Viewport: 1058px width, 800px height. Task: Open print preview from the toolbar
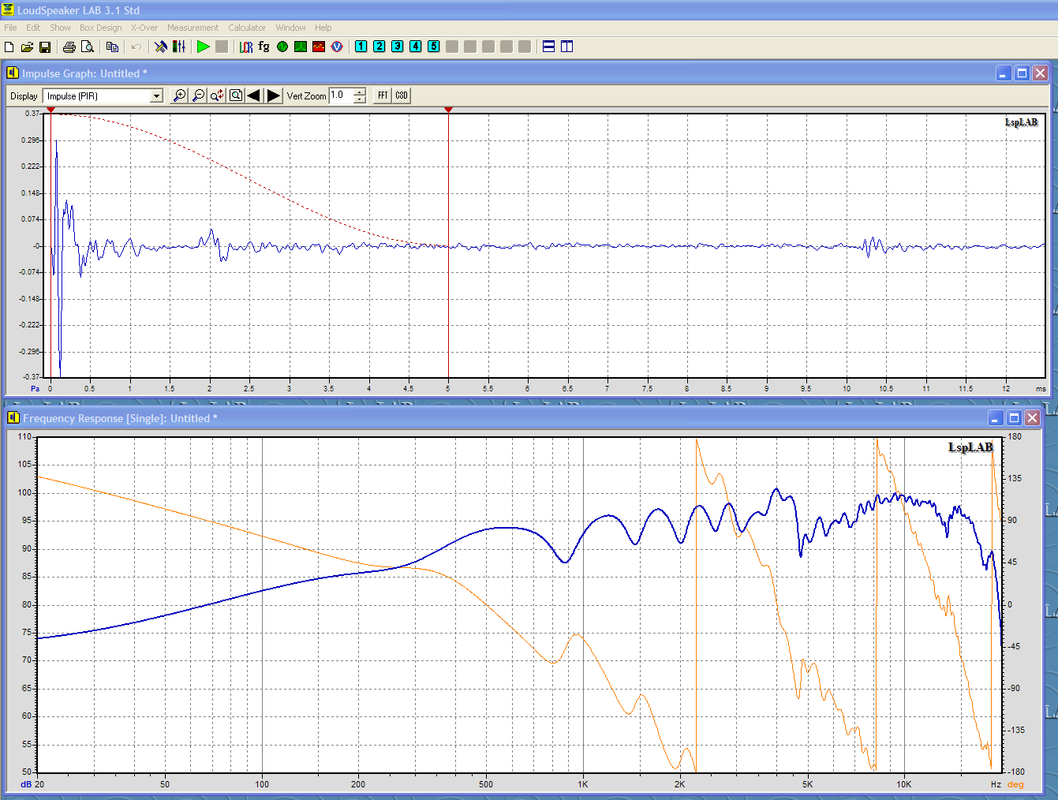pyautogui.click(x=87, y=47)
